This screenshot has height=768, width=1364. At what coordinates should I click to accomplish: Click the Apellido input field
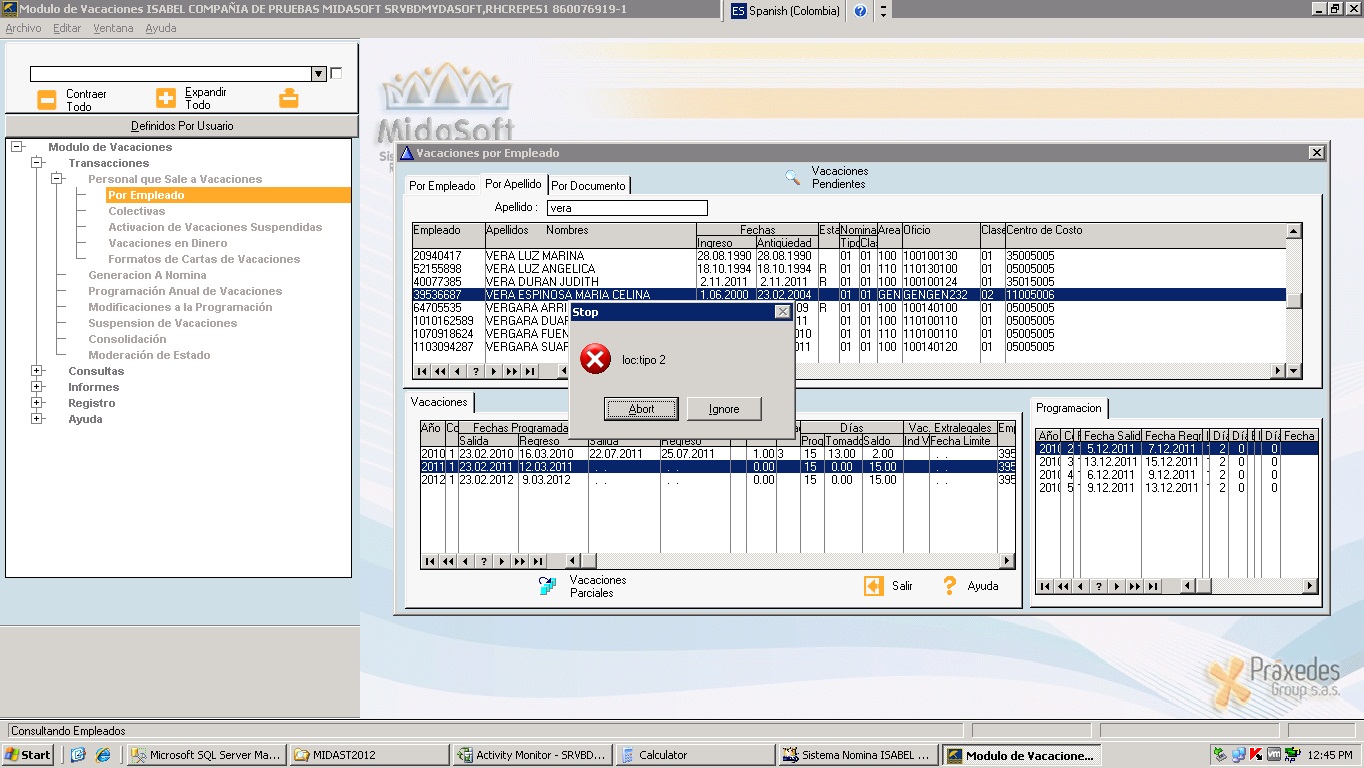click(626, 208)
